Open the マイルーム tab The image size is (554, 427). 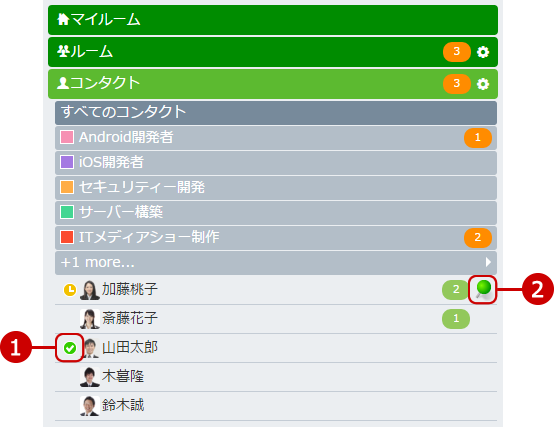pos(273,20)
